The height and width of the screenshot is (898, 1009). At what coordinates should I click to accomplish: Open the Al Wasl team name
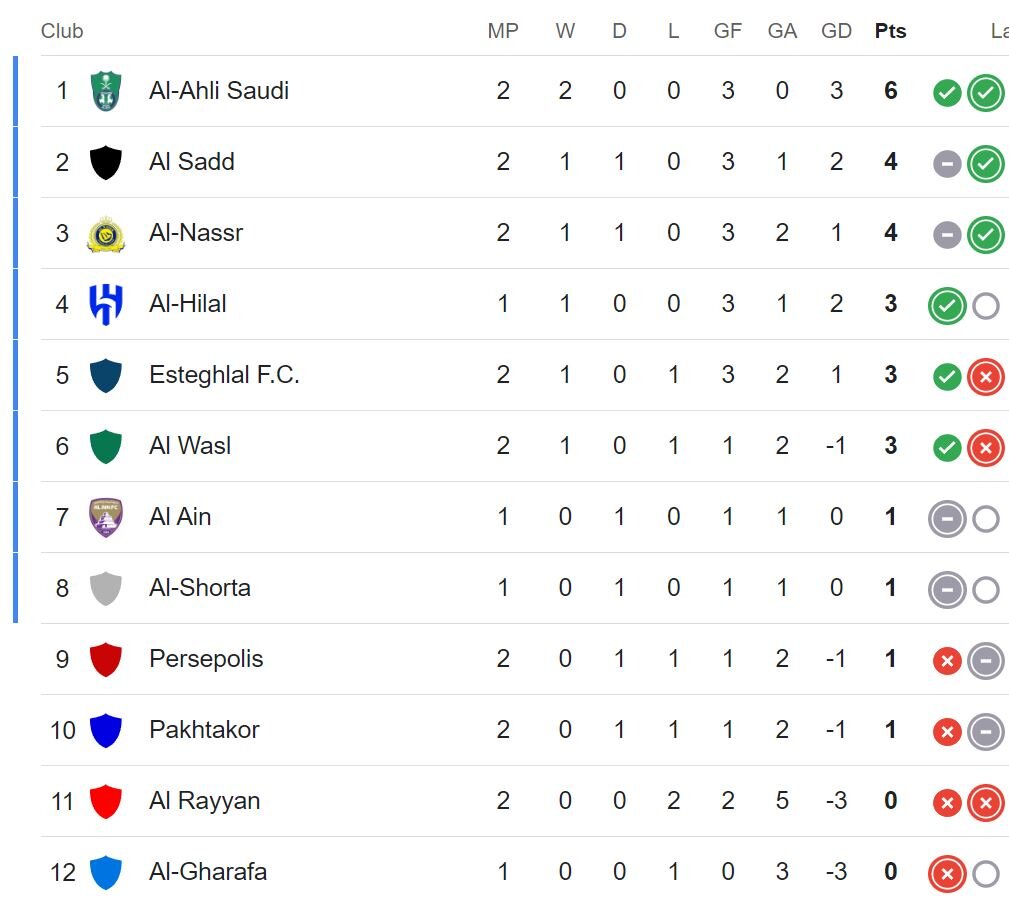(x=190, y=446)
